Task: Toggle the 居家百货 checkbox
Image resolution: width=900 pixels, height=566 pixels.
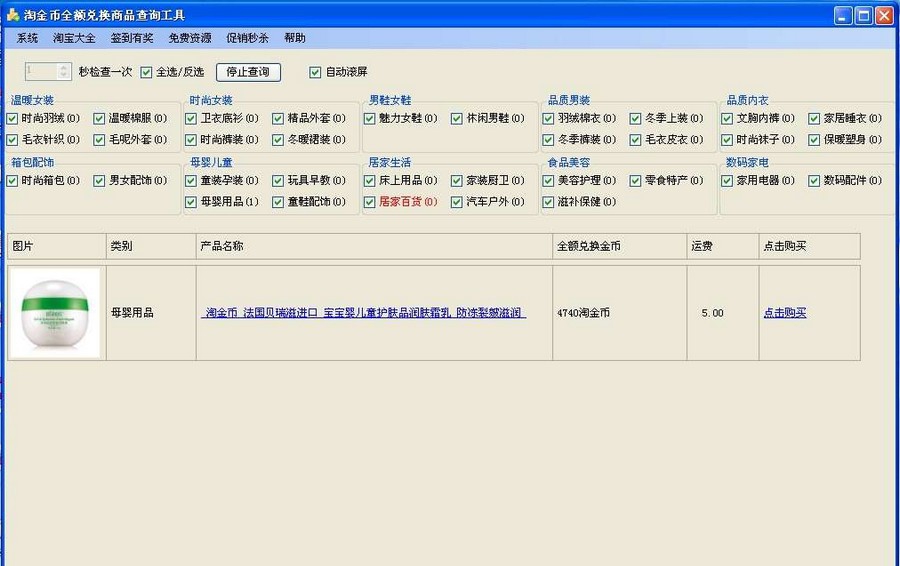Action: pos(371,202)
